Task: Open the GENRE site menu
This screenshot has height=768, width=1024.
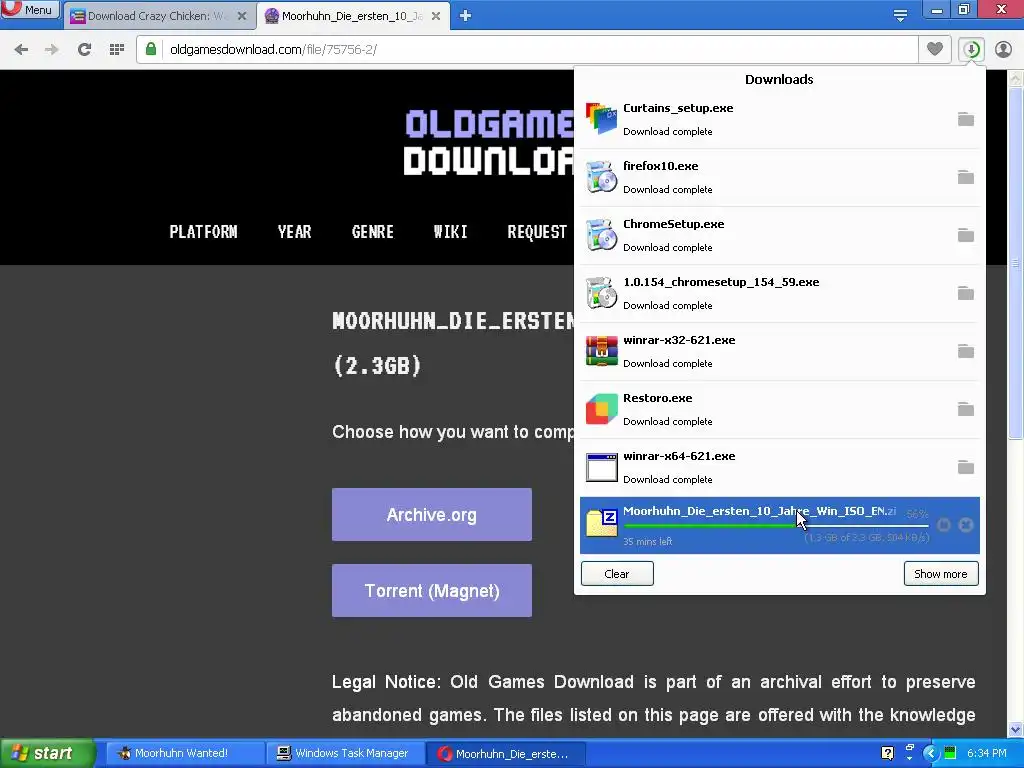Action: [372, 232]
